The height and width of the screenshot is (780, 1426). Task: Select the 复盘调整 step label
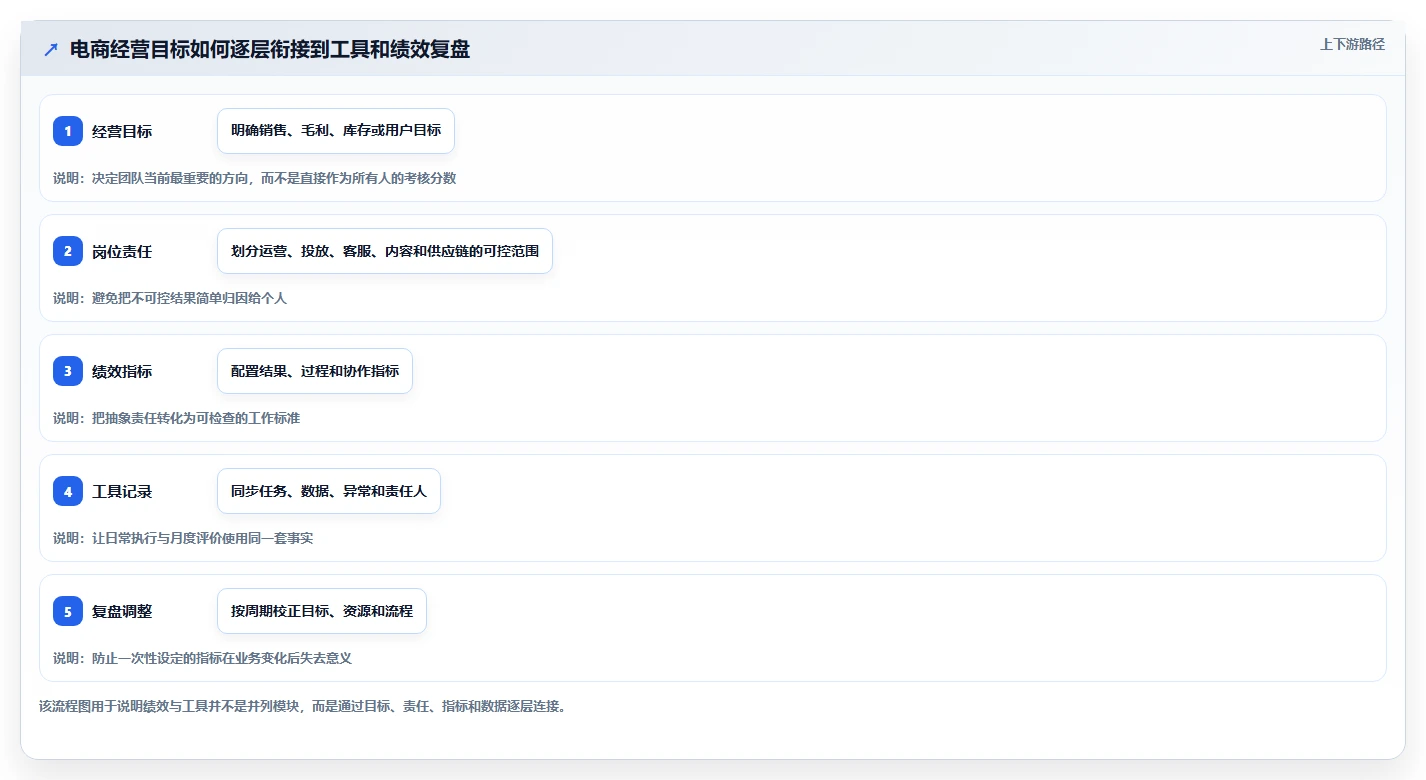122,611
